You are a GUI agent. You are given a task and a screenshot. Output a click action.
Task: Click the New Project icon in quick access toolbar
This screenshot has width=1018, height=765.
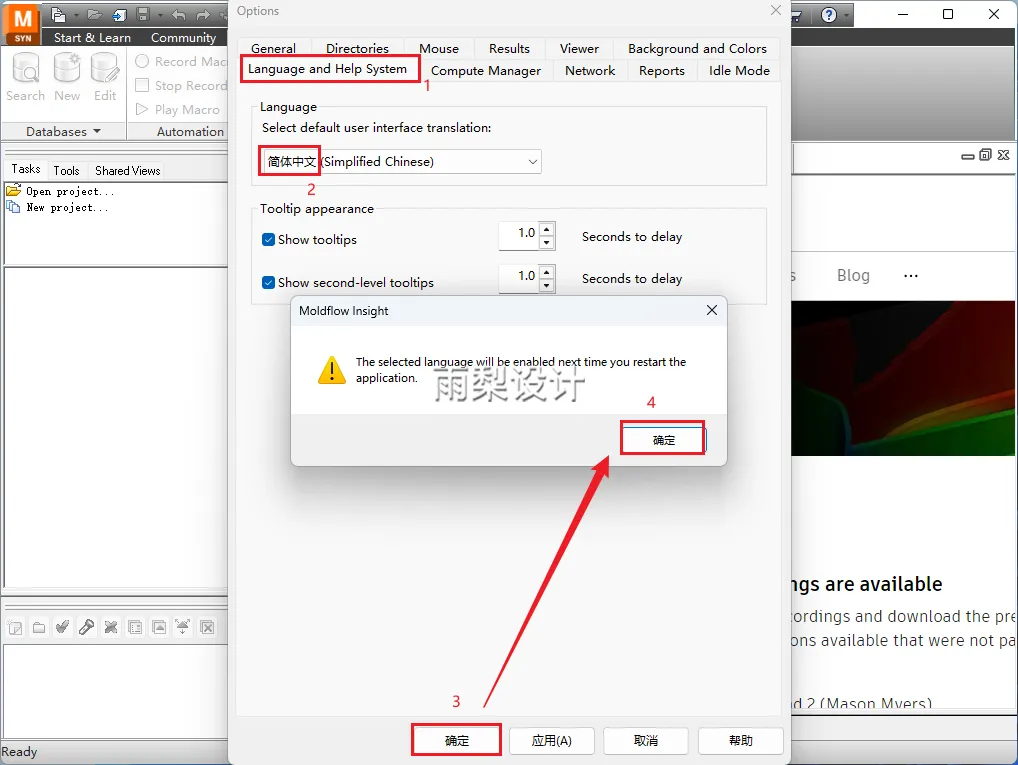coord(58,14)
